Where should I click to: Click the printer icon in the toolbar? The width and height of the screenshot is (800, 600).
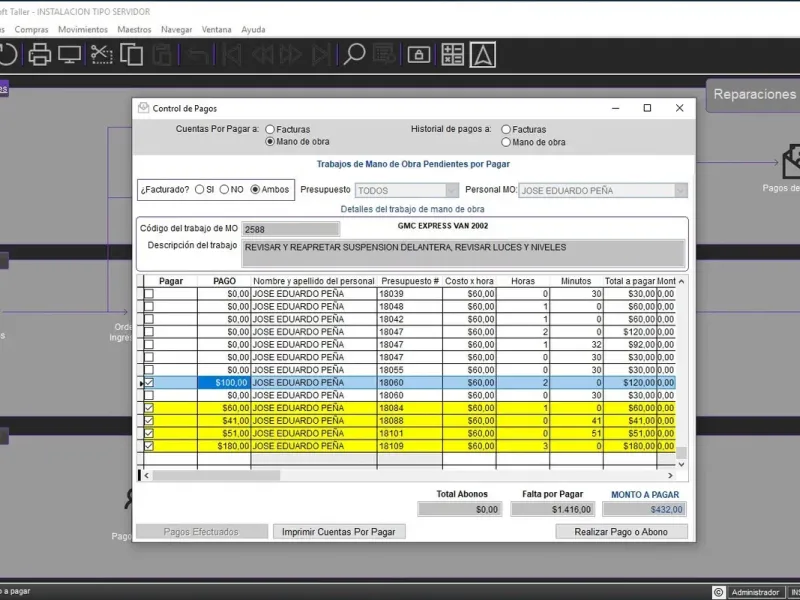click(40, 54)
